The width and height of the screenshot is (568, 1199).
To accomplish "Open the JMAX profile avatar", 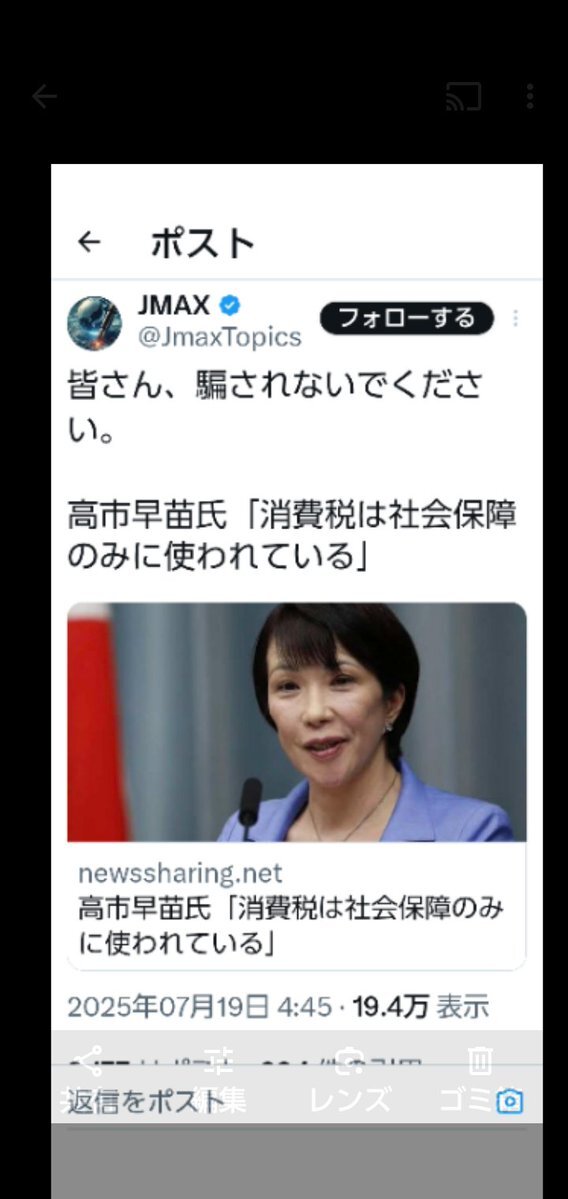I will point(95,323).
